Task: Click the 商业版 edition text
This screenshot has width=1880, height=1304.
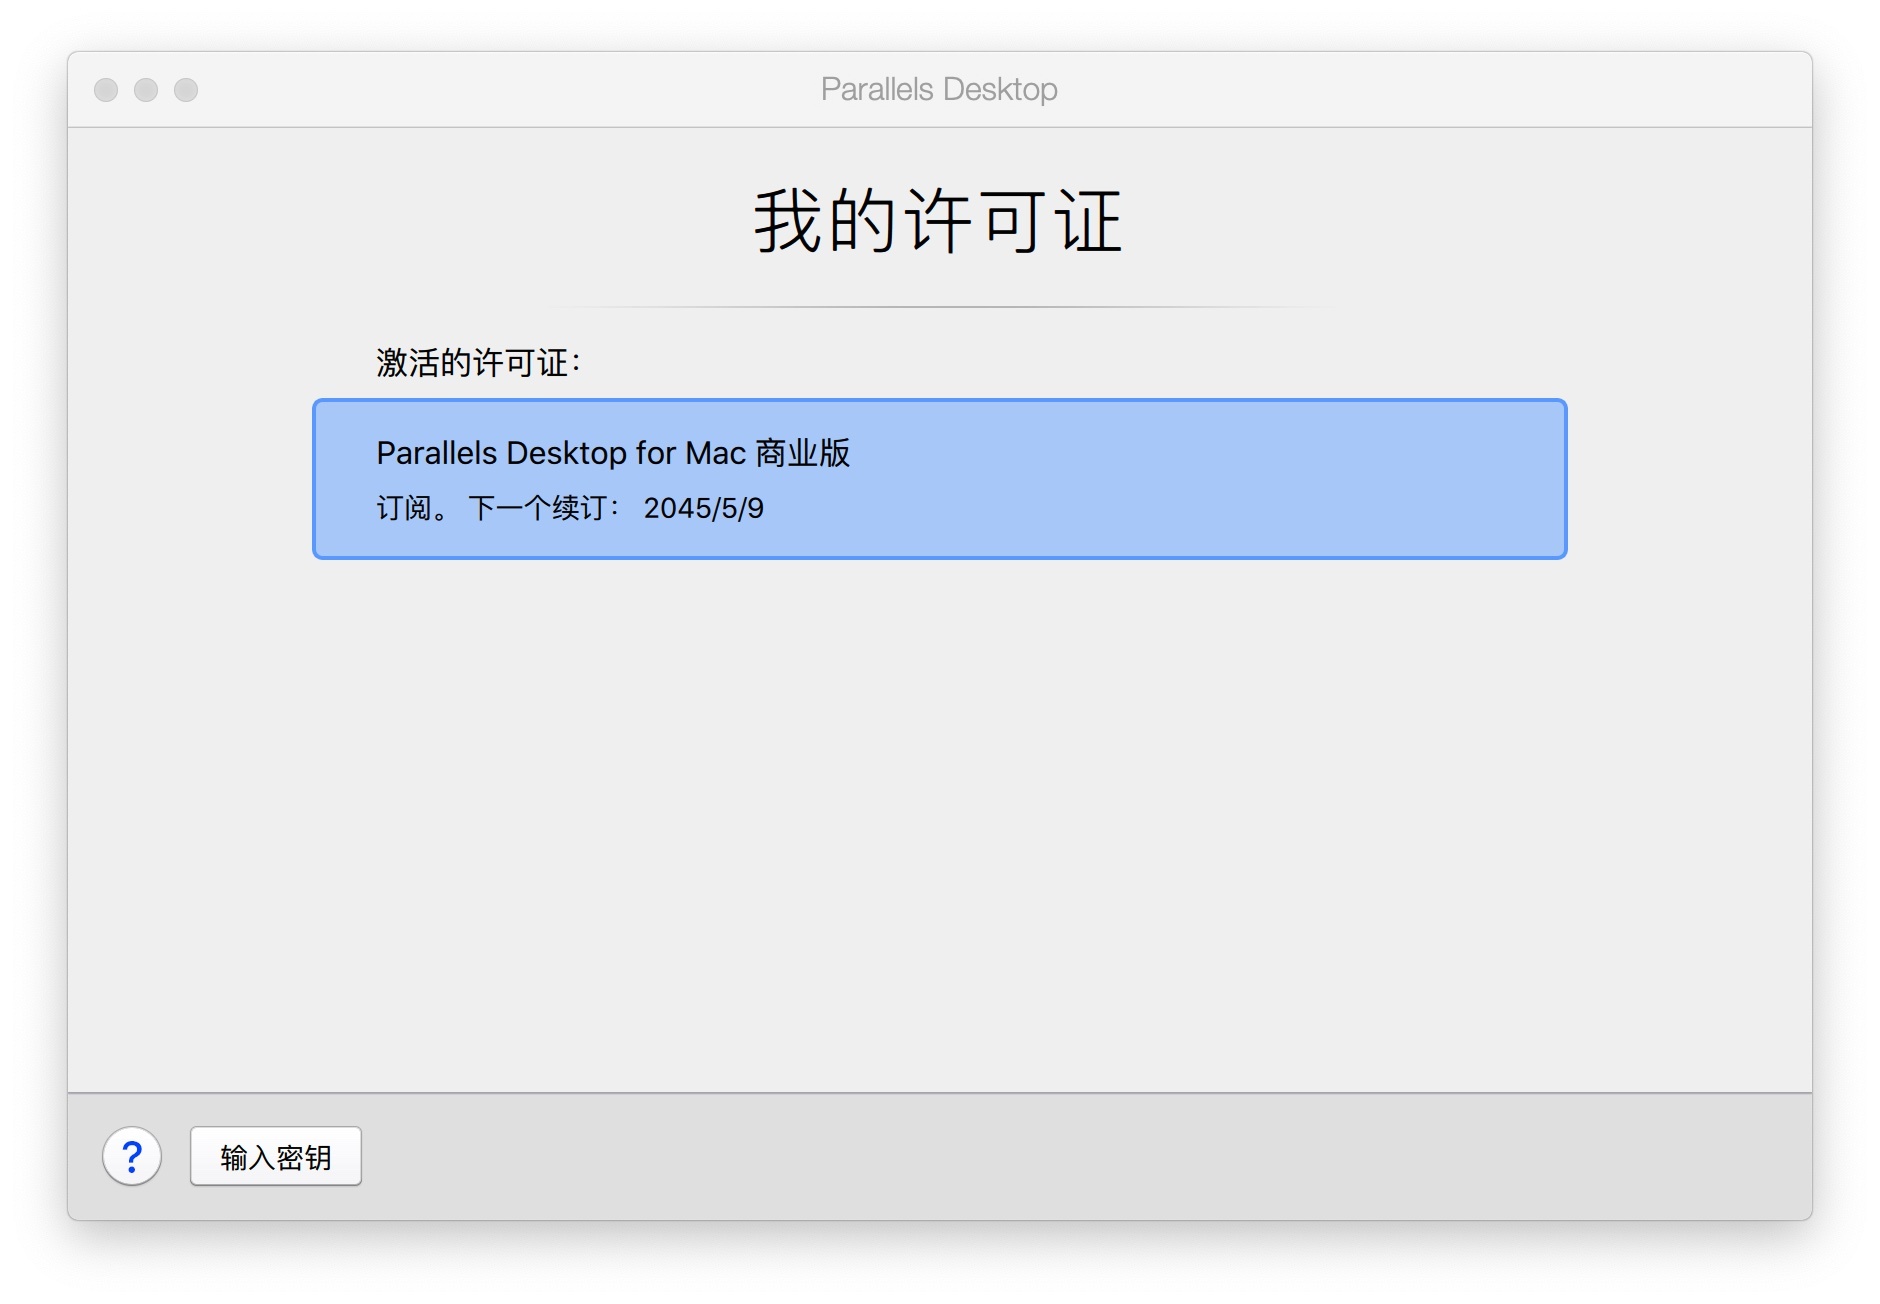Action: (x=802, y=453)
